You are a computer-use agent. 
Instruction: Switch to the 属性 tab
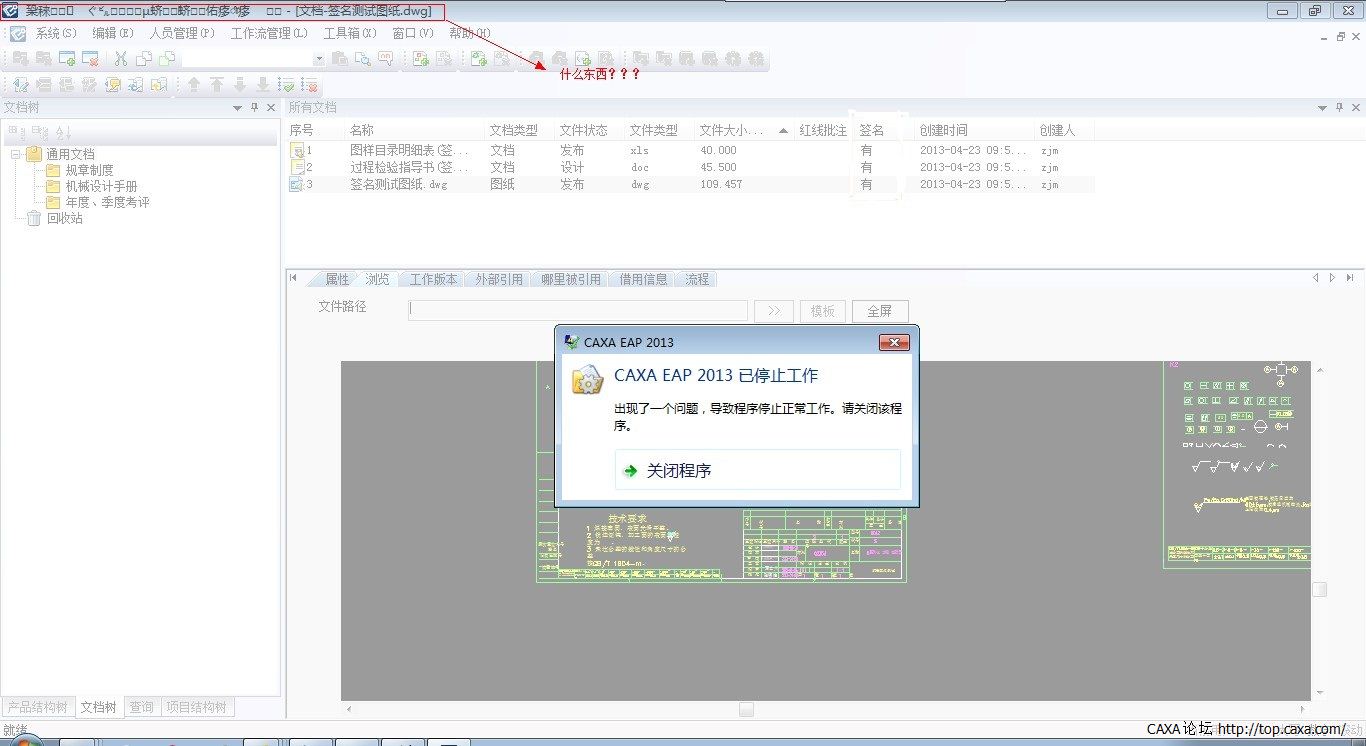[x=337, y=279]
